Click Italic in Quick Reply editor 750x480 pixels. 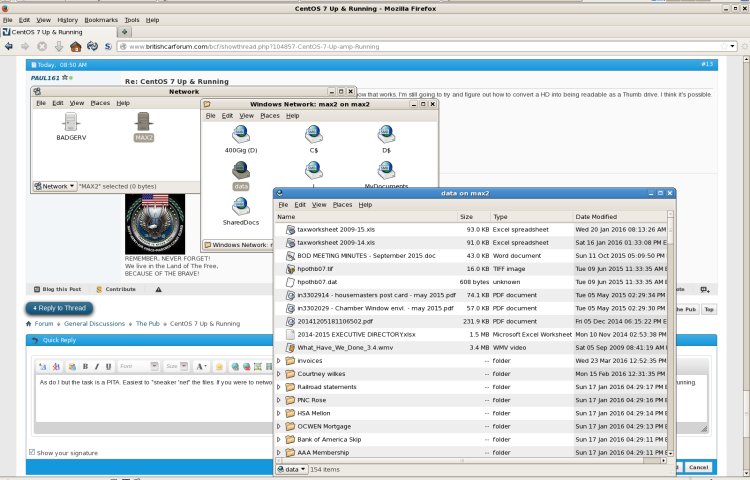pos(97,367)
